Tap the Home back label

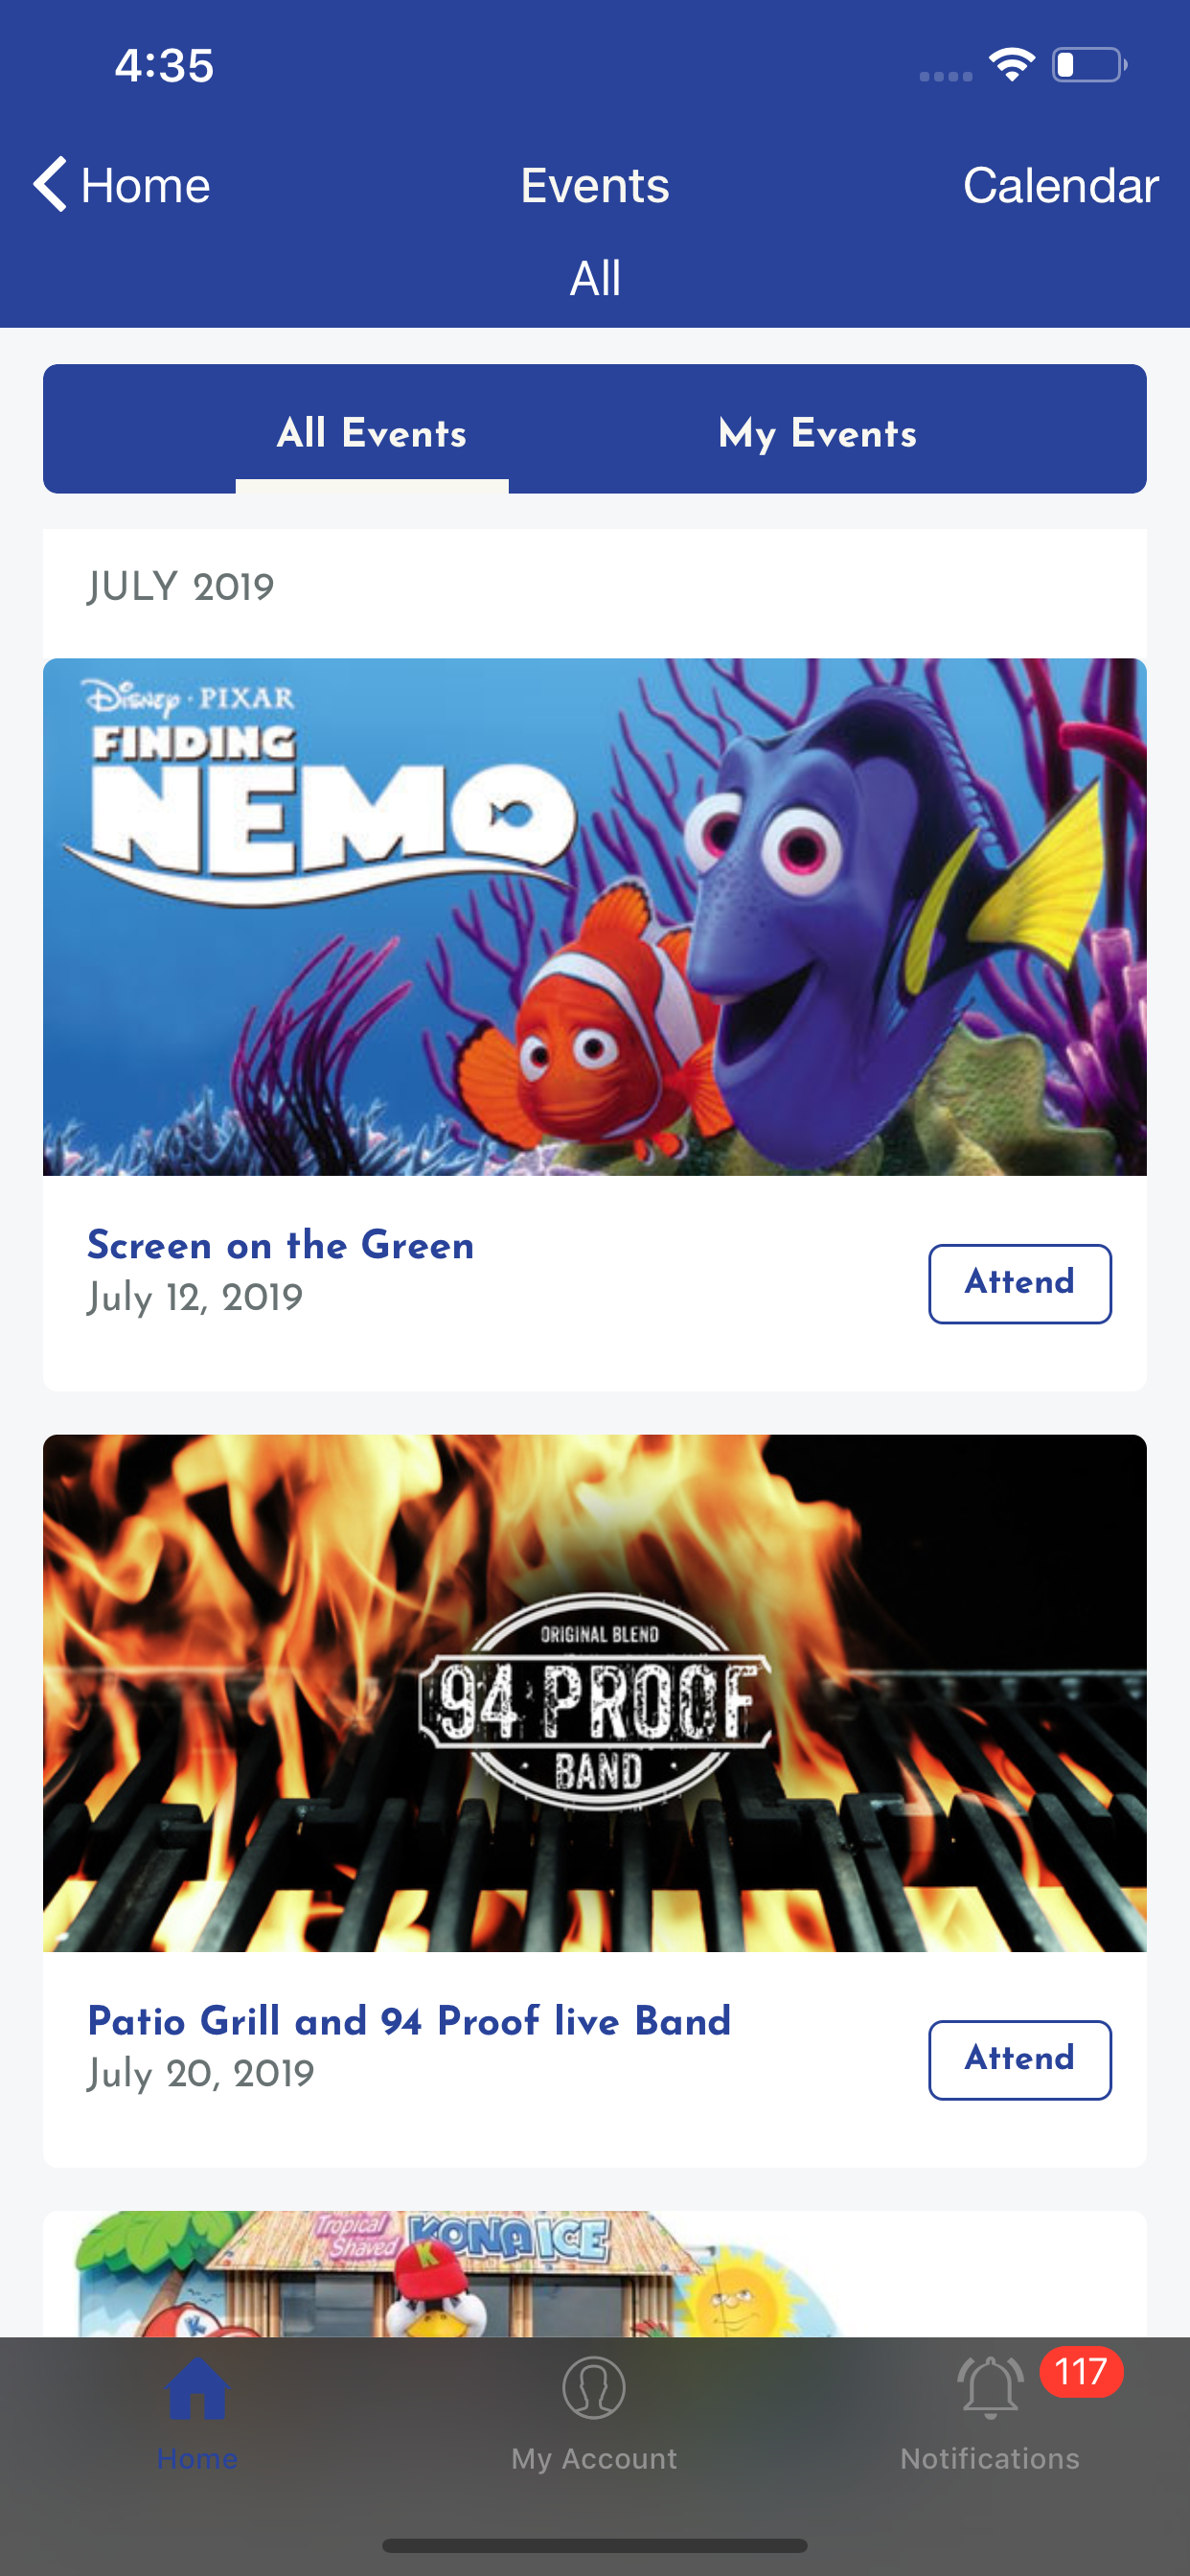145,185
